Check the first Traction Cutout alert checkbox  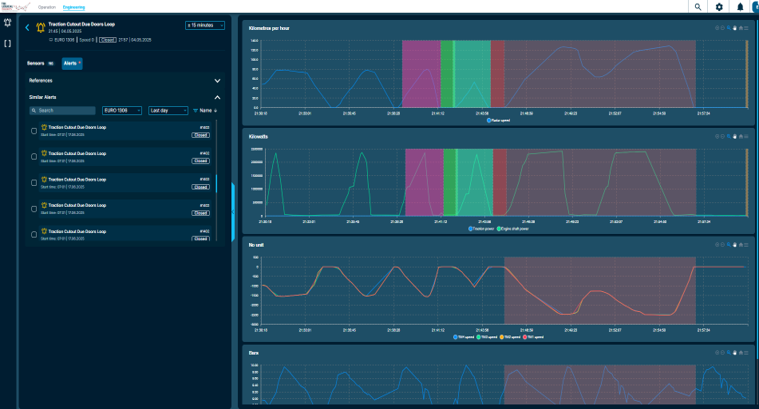(x=34, y=131)
